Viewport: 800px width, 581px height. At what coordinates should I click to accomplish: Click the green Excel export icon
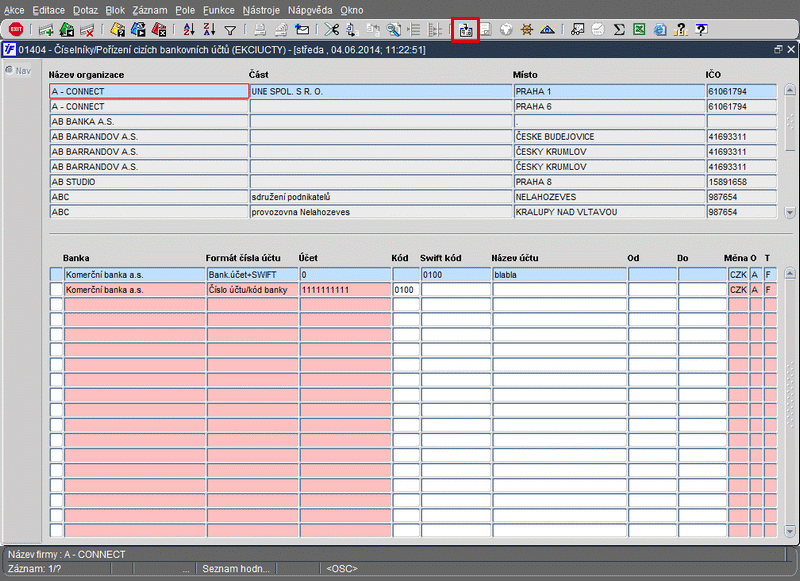[x=639, y=30]
